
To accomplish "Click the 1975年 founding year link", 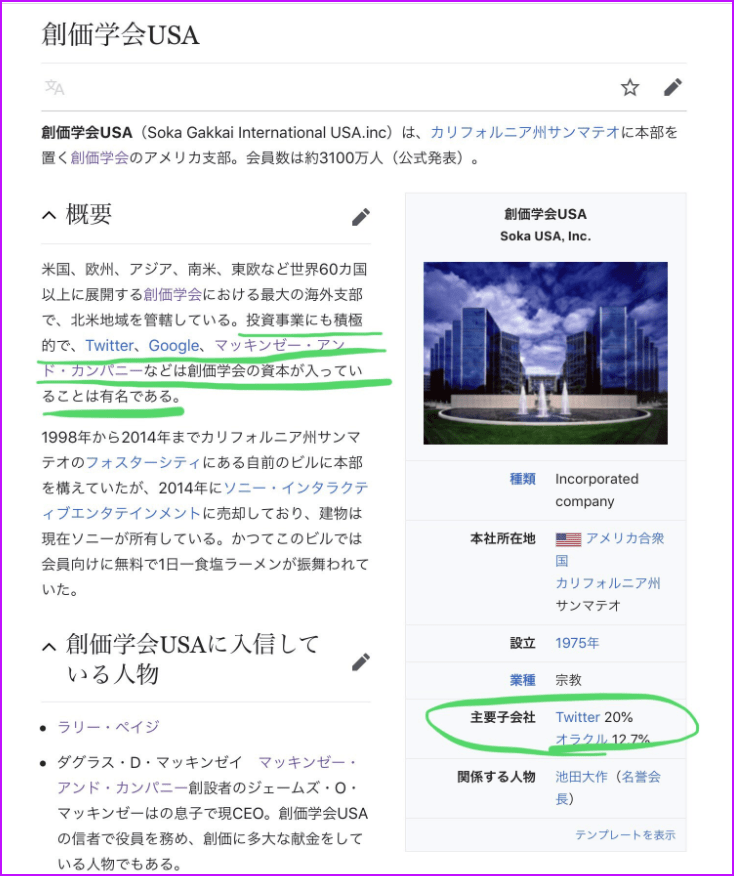I will [x=577, y=643].
